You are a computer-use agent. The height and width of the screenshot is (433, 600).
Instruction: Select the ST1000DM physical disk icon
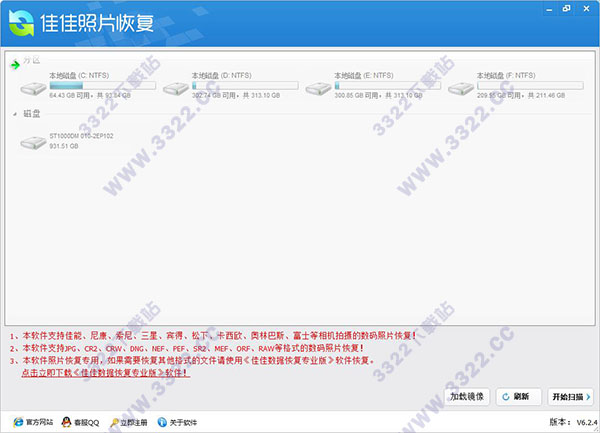coord(33,143)
